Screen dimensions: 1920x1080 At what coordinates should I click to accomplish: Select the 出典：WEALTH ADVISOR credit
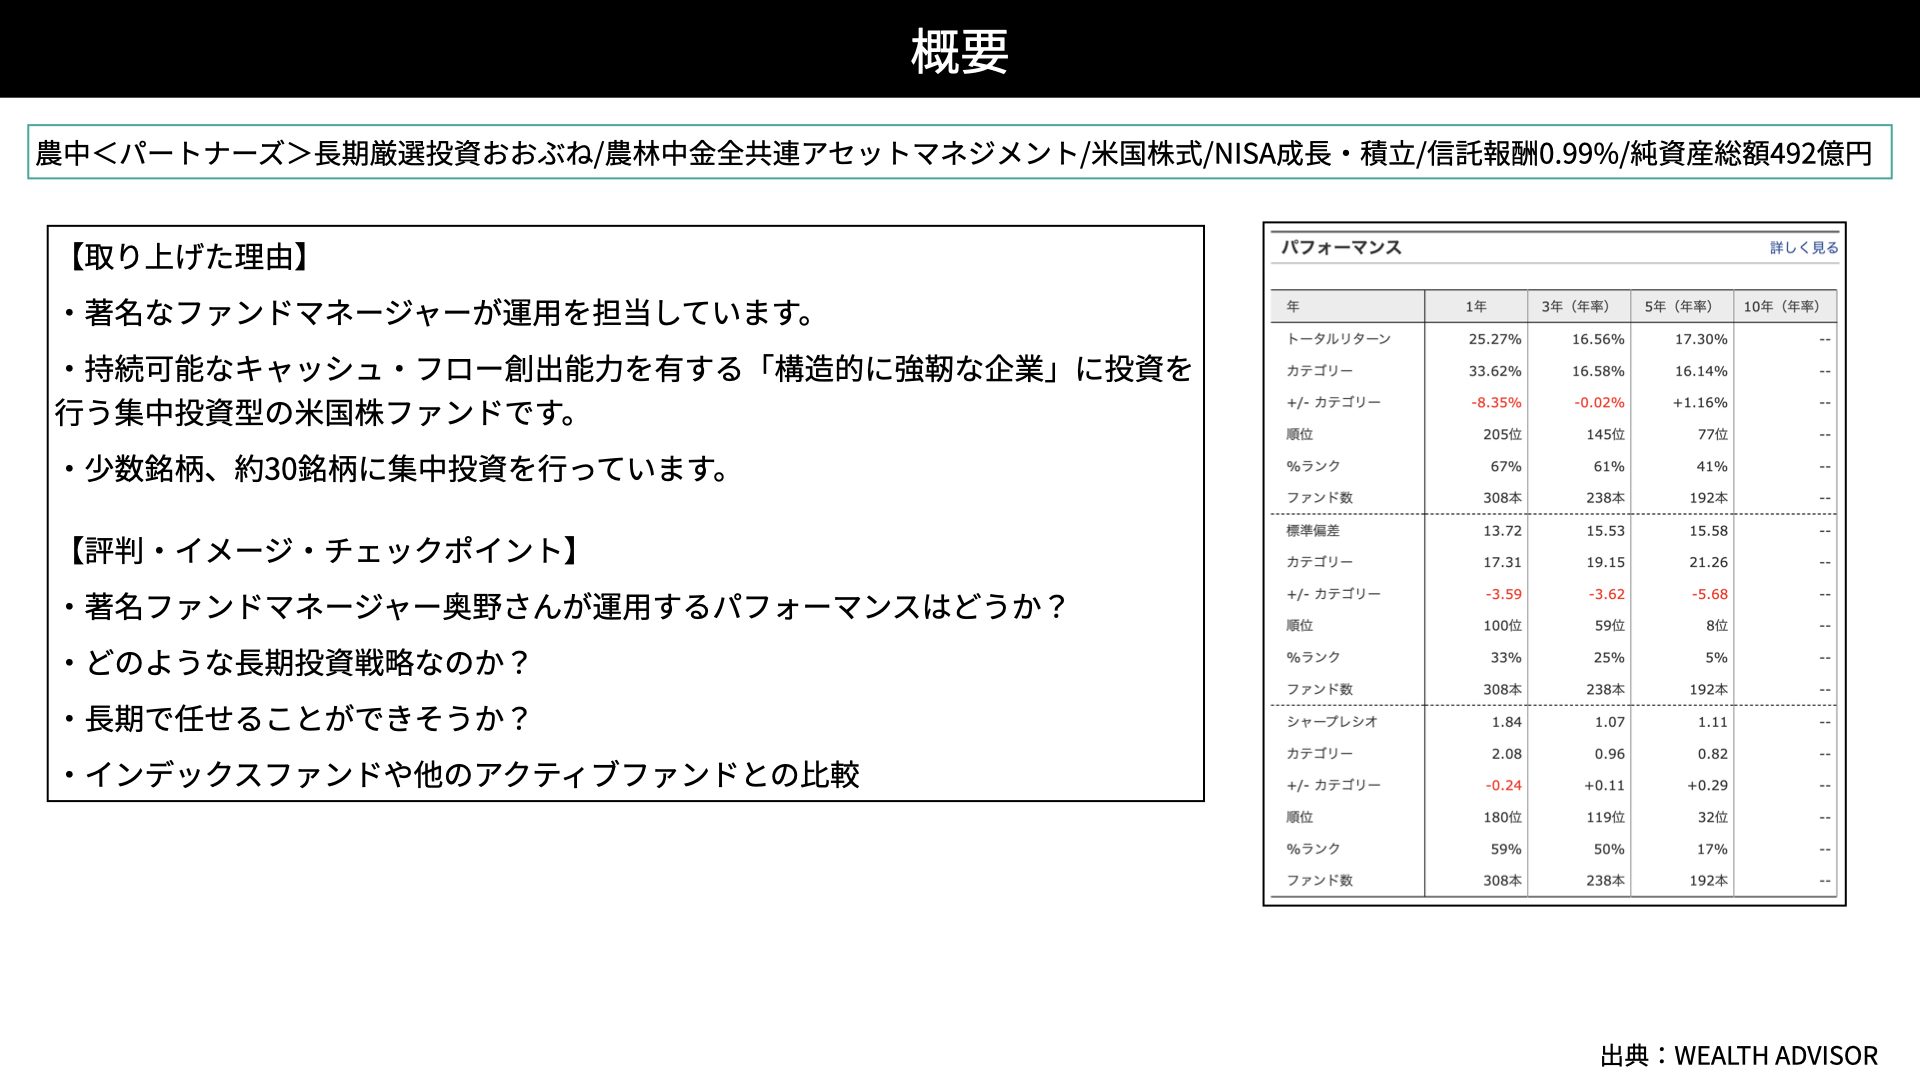1739,1056
